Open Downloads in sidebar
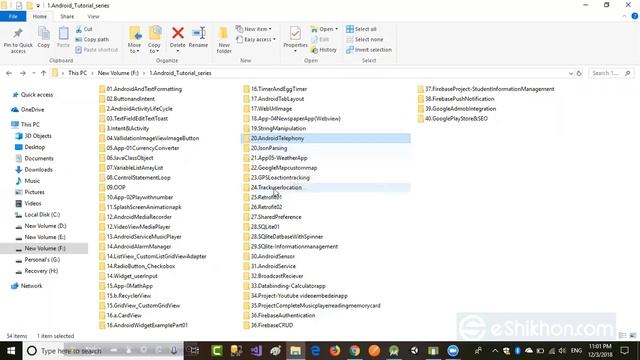 pyautogui.click(x=33, y=169)
